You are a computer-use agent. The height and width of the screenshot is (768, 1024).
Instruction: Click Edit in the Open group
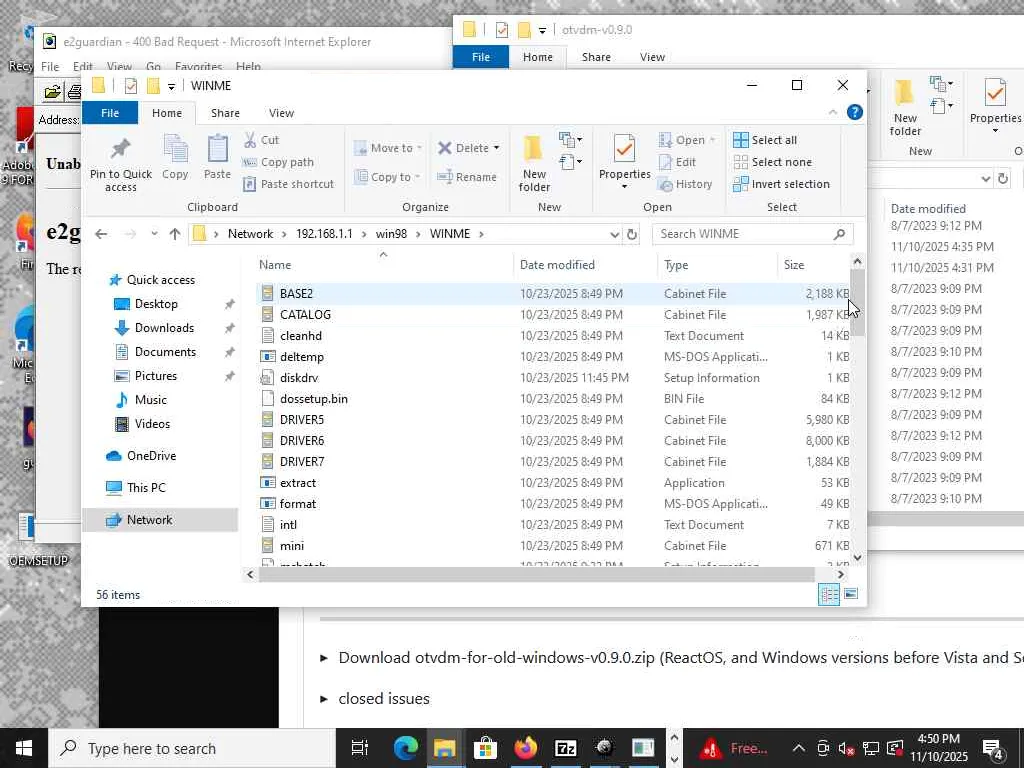pos(677,162)
